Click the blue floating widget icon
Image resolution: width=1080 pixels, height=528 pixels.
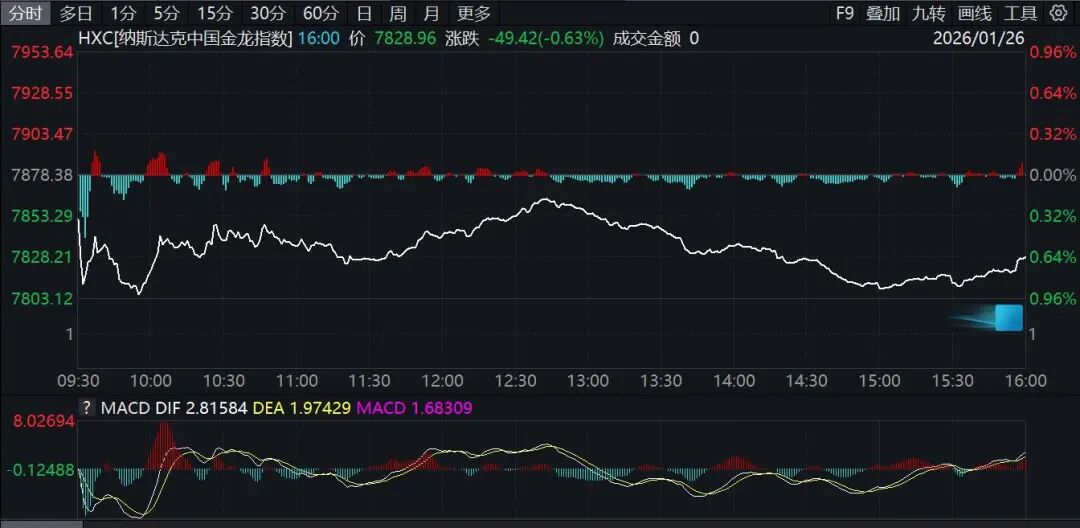click(x=1008, y=318)
